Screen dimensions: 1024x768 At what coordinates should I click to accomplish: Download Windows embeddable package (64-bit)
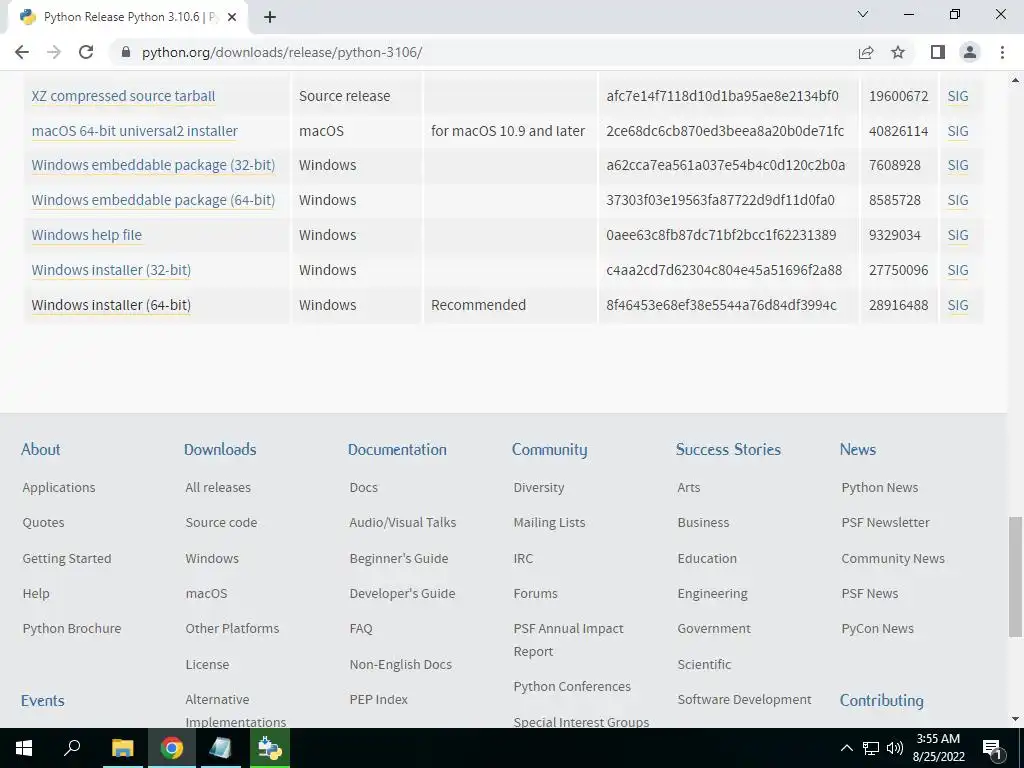pyautogui.click(x=153, y=200)
